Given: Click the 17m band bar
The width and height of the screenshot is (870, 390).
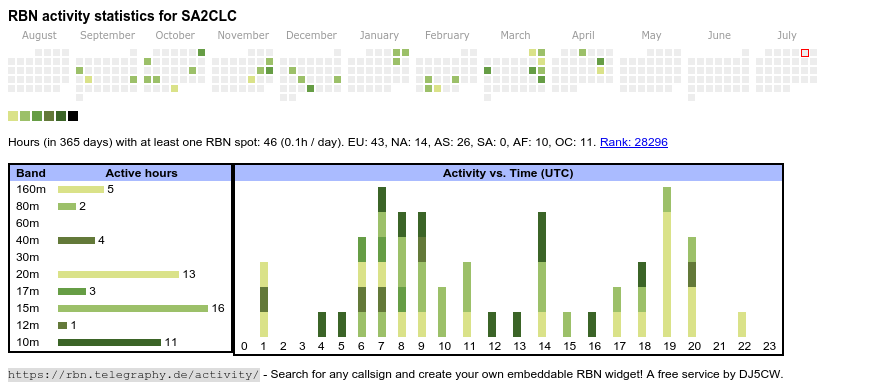Looking at the screenshot, I should (72, 291).
